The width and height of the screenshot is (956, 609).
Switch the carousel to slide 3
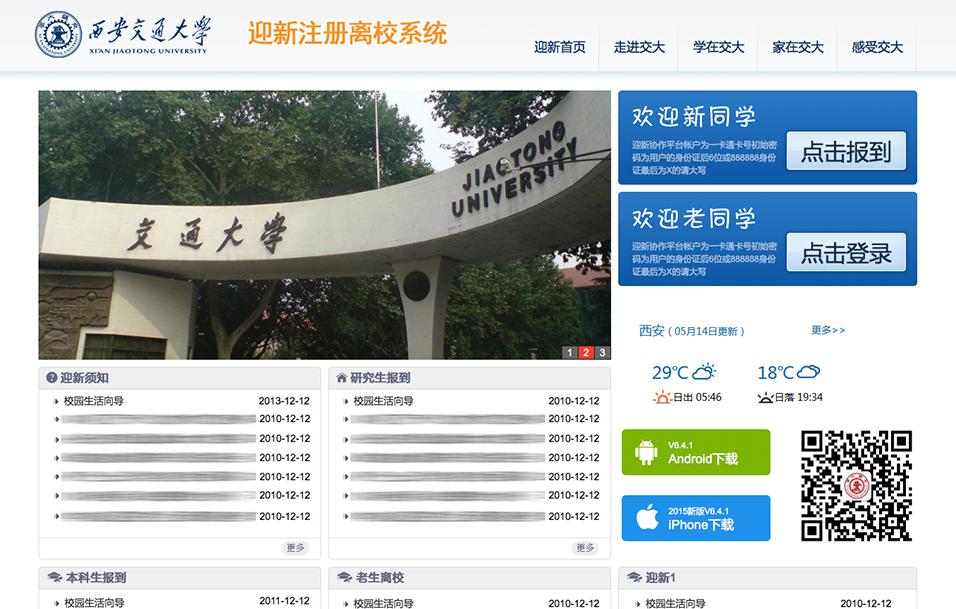click(x=601, y=352)
